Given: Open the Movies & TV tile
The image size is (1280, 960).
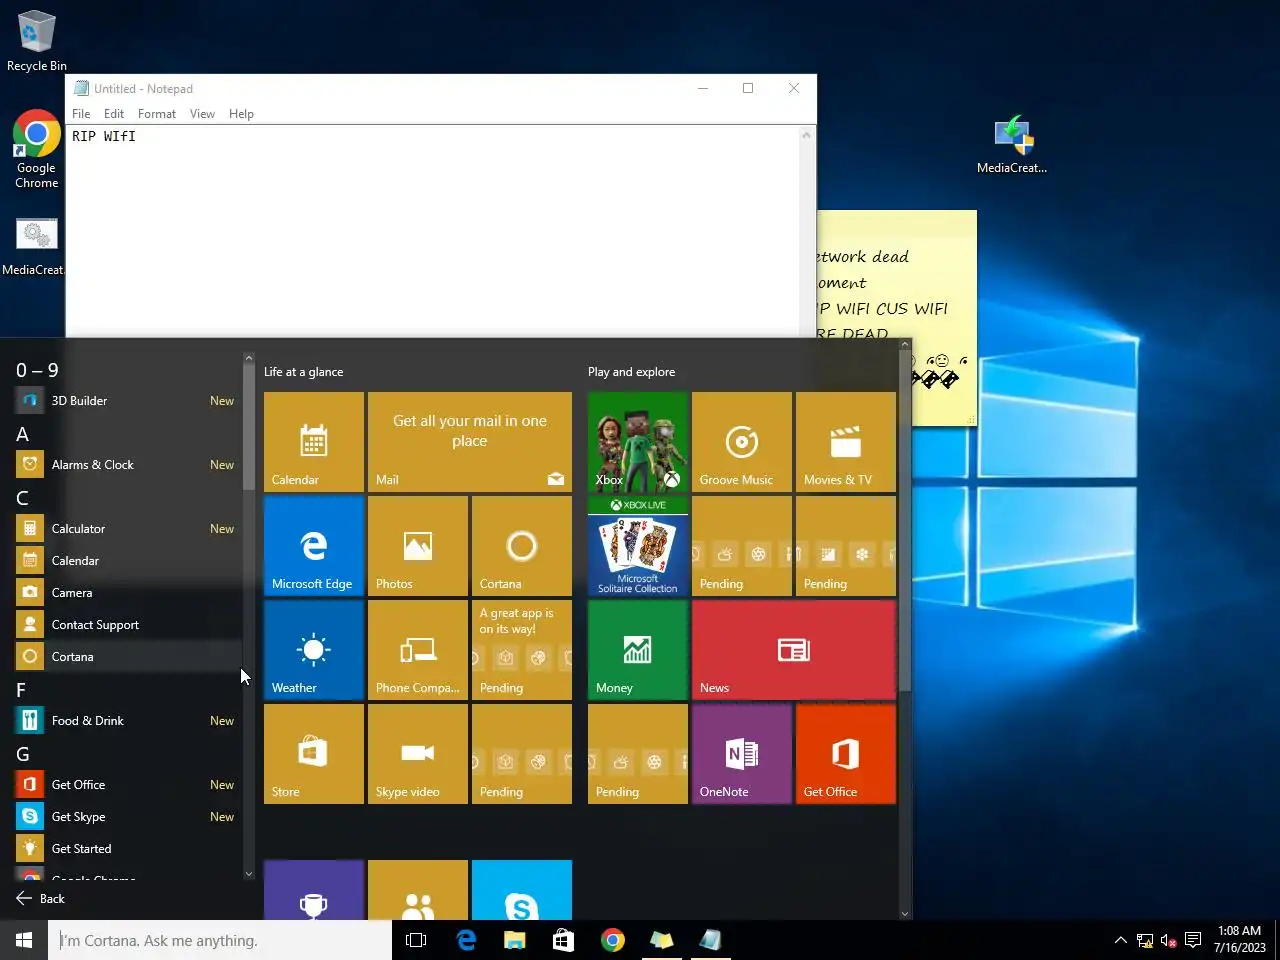Looking at the screenshot, I should tap(846, 442).
